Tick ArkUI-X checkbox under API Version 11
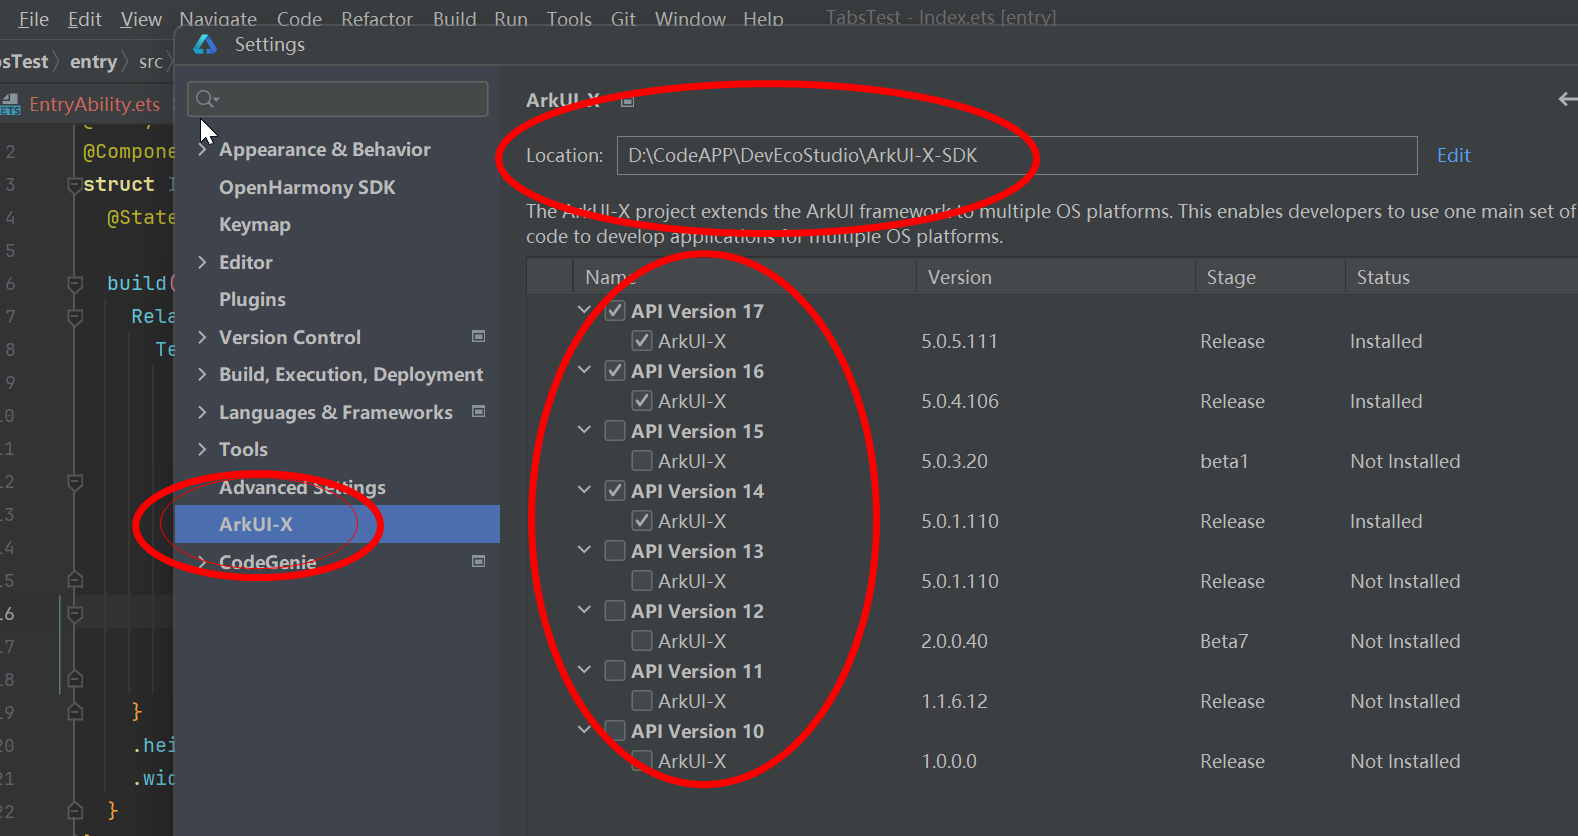This screenshot has width=1578, height=836. click(642, 701)
